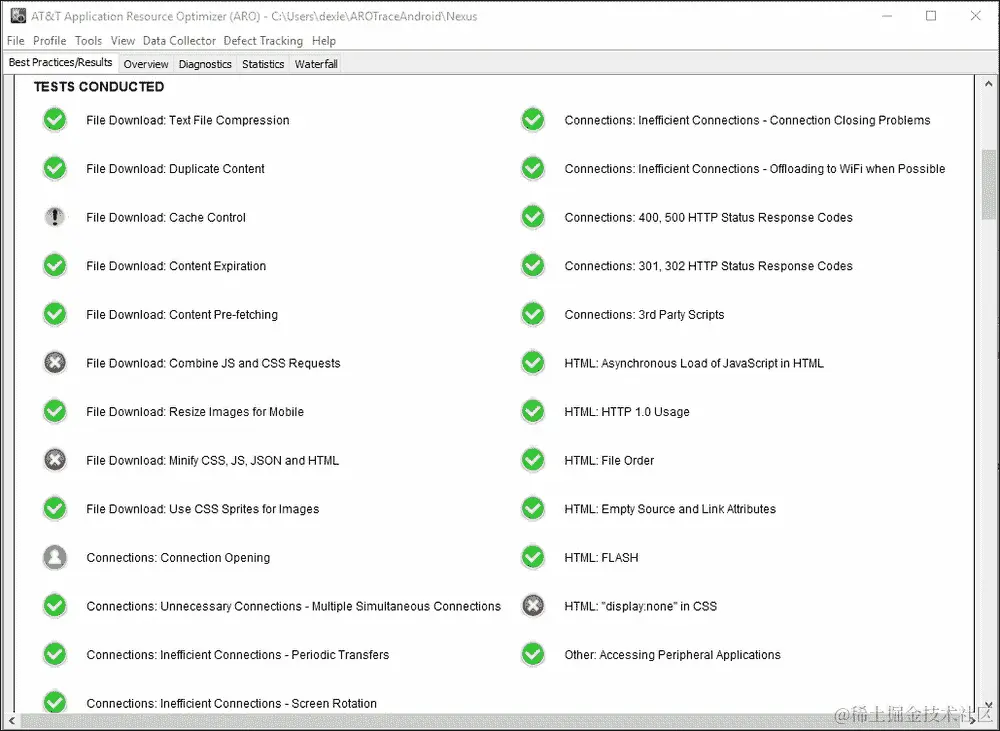Click the check icon beside HTML: File Order

pos(533,460)
